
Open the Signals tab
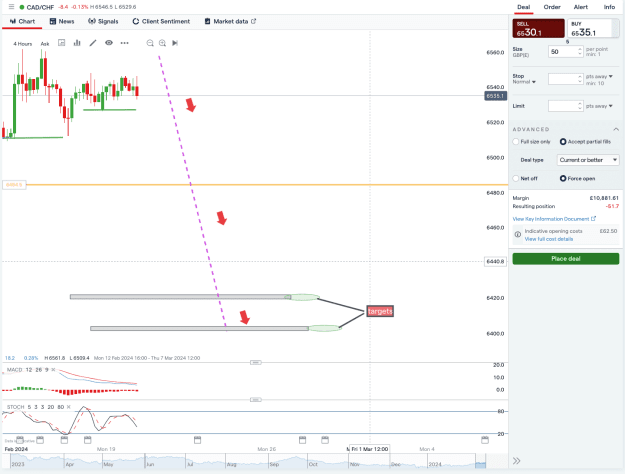103,21
